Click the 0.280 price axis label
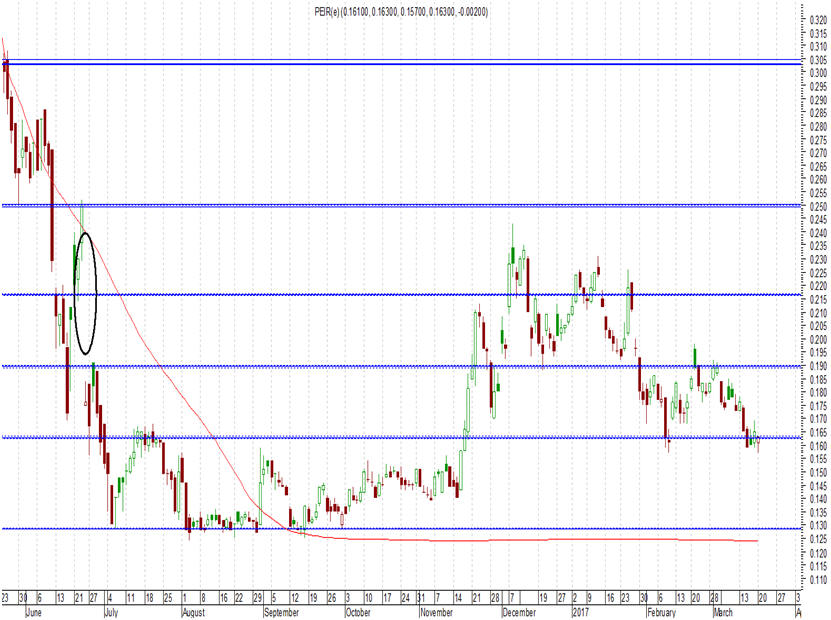 coord(818,127)
